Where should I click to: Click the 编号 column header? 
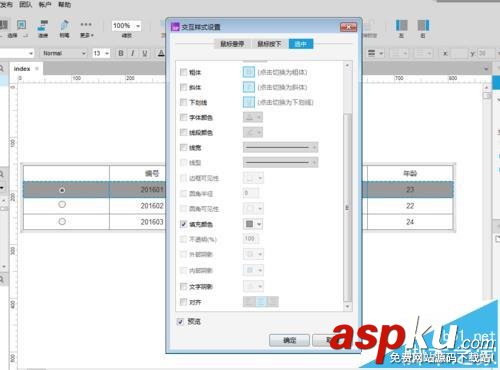click(152, 173)
